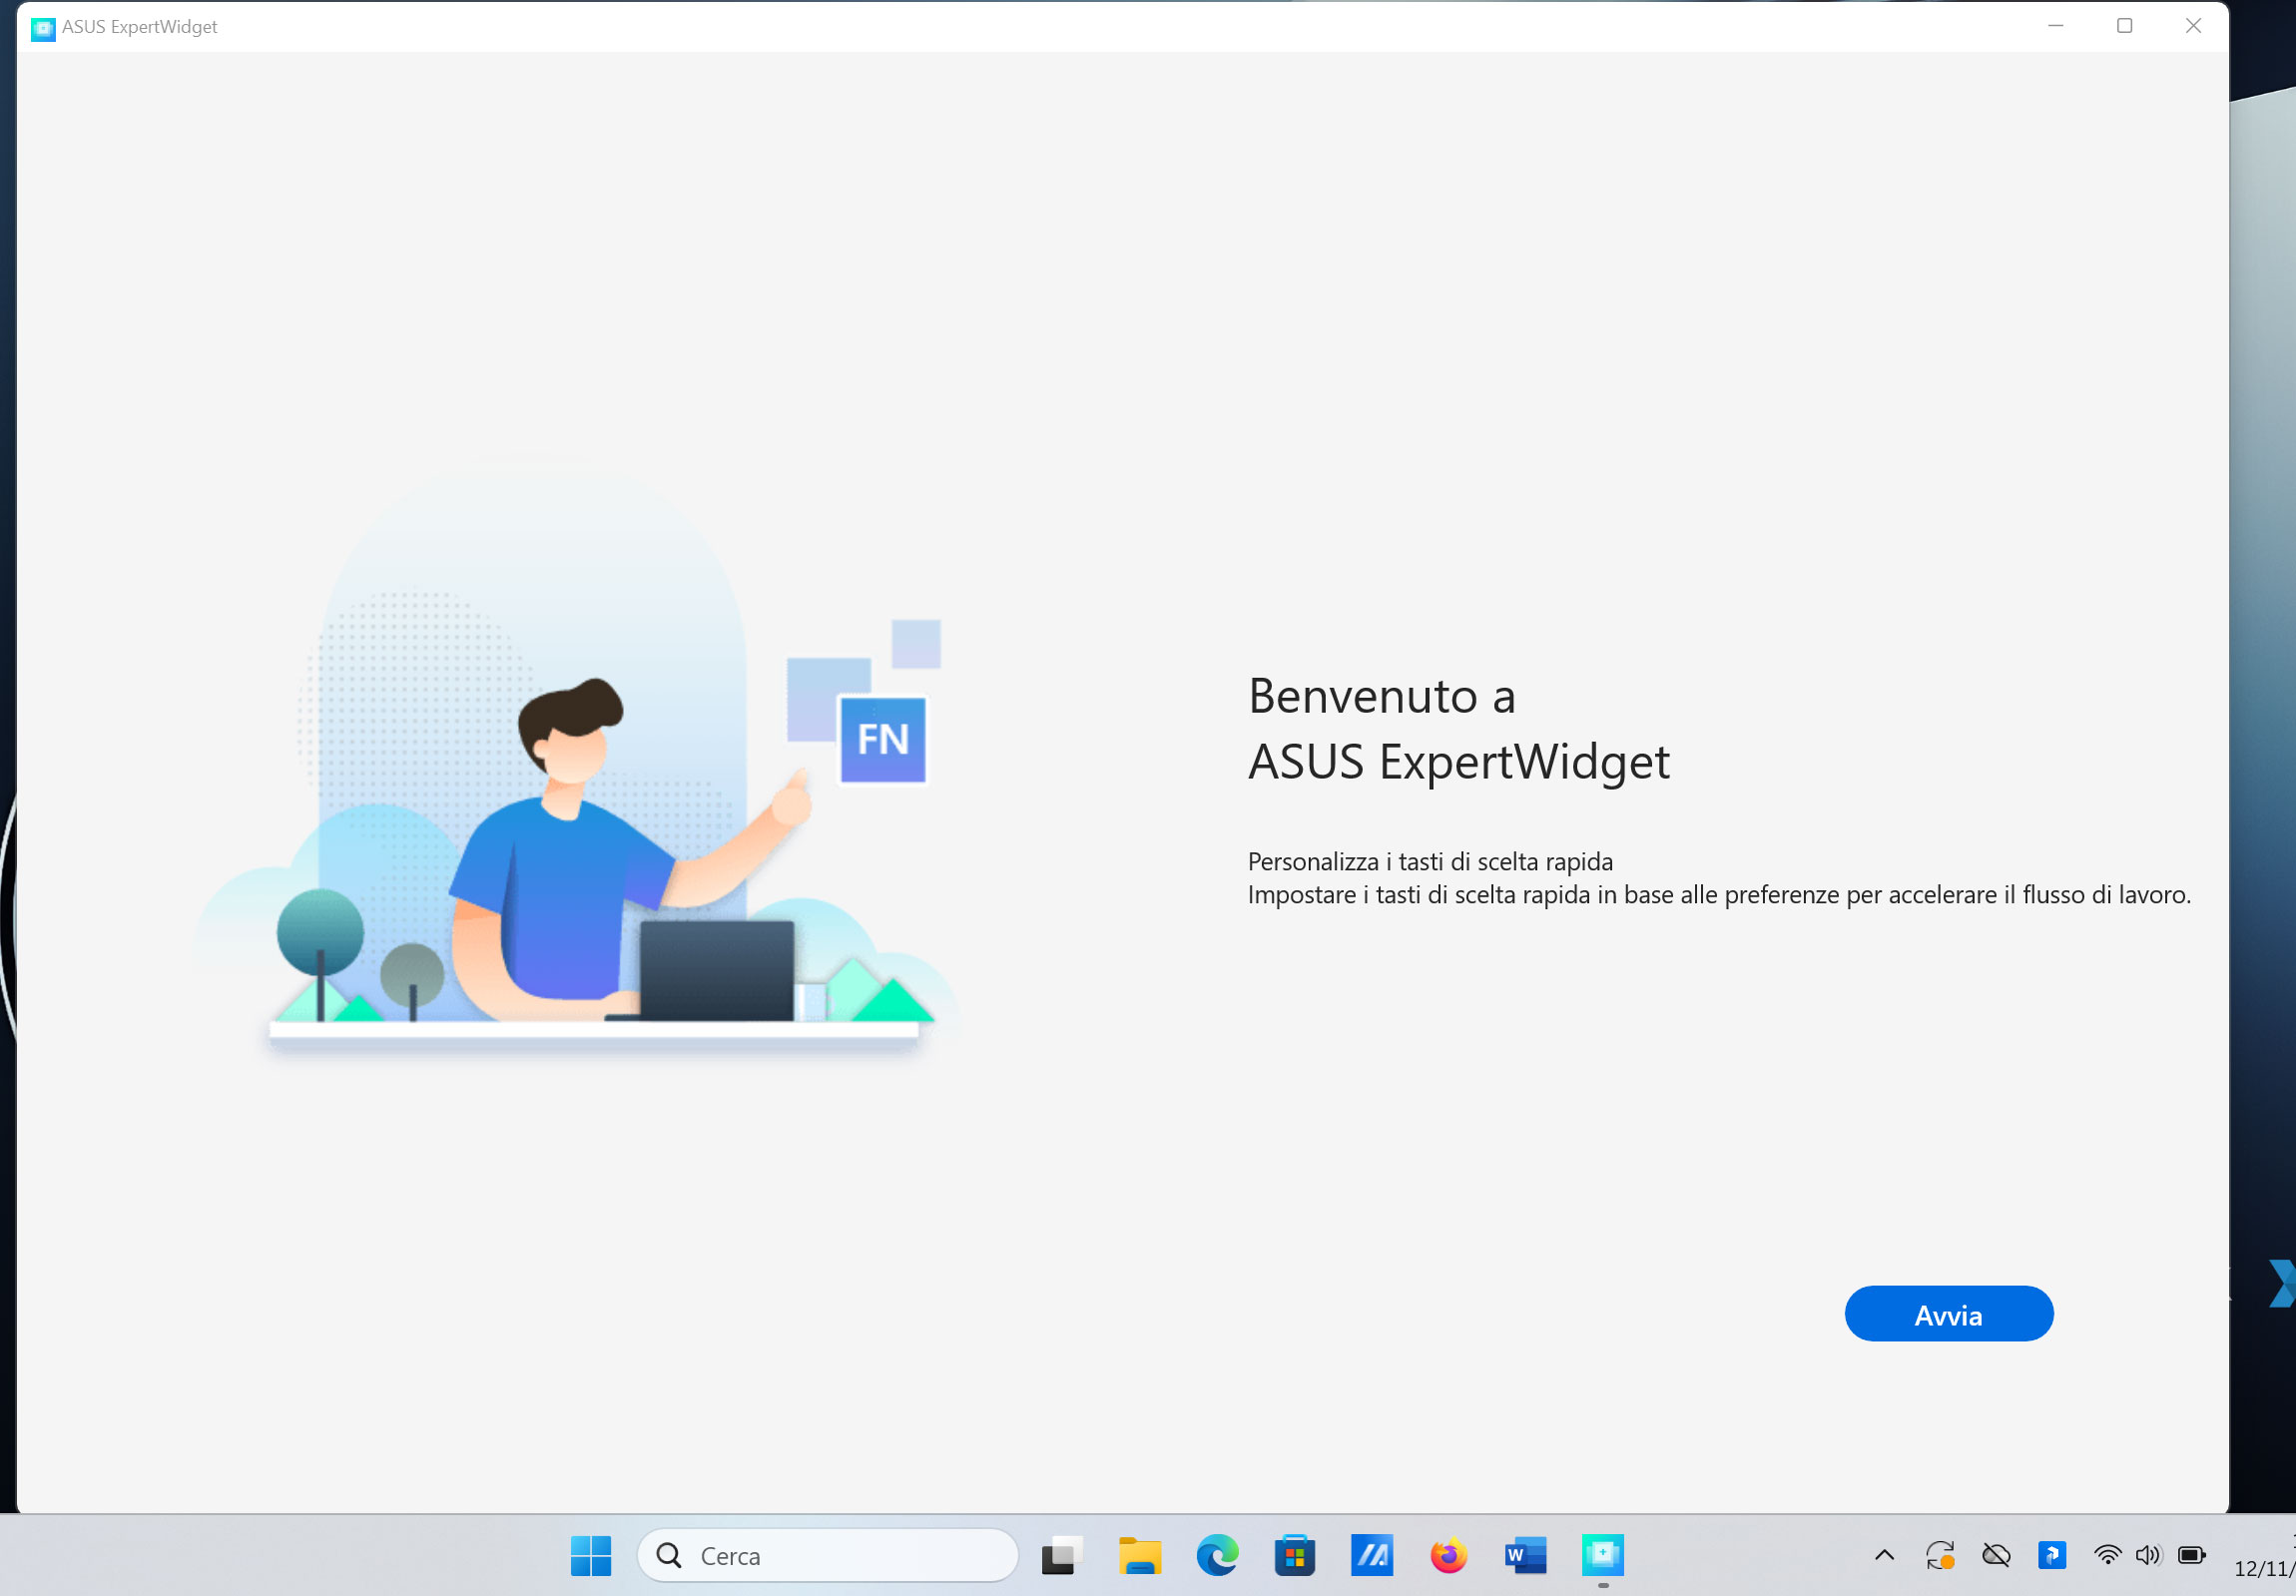Click the OneDrive cloud tray icon
The image size is (2296, 1596).
[1996, 1555]
